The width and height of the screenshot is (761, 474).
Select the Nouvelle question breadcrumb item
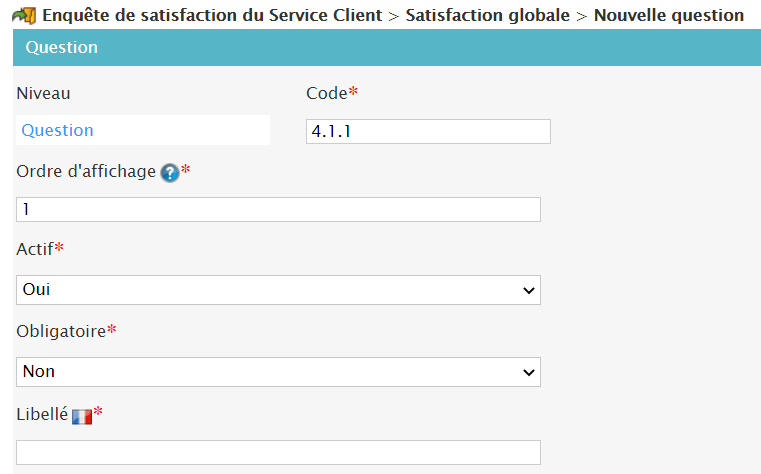tap(668, 16)
